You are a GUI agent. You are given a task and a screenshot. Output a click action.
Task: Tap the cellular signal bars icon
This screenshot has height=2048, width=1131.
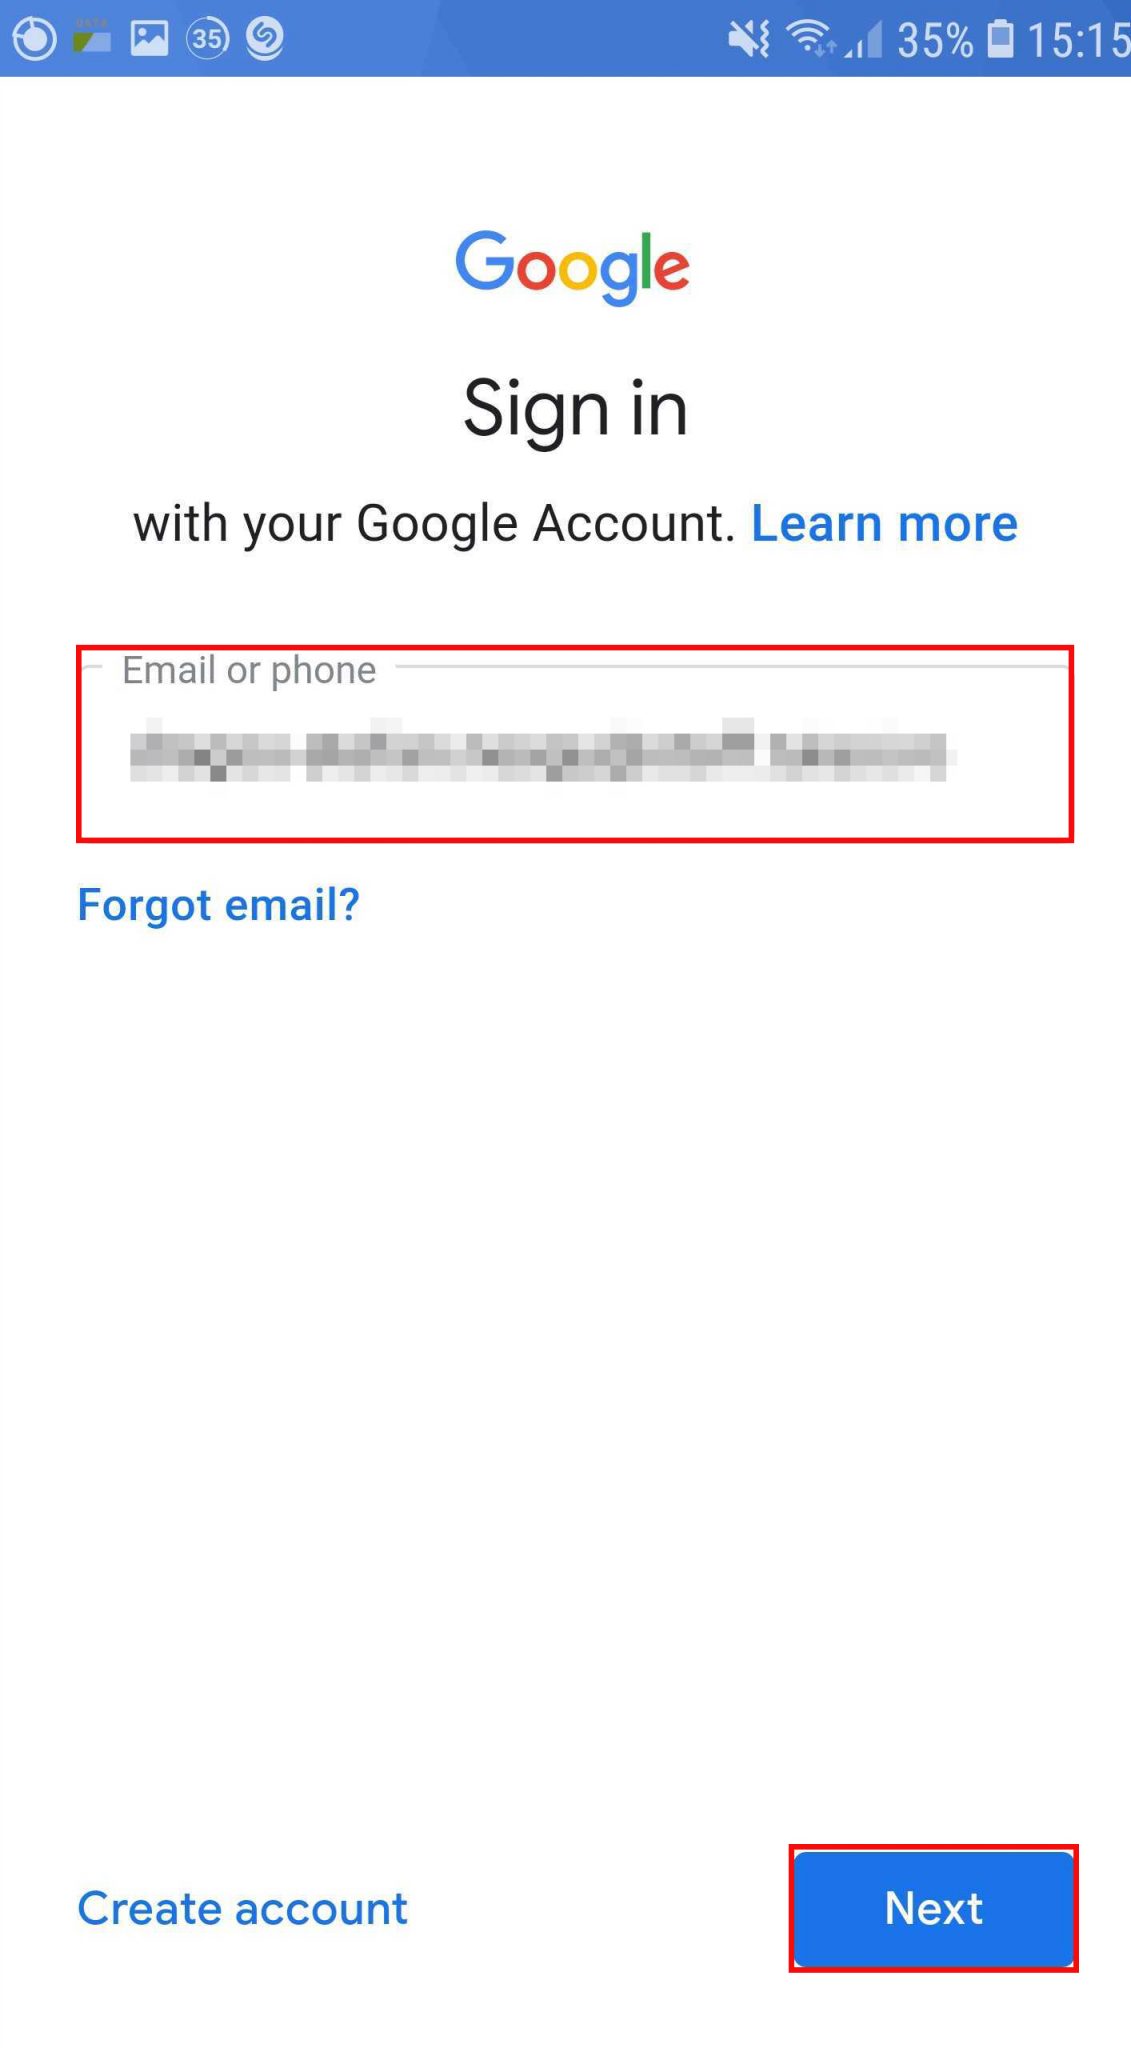pos(864,40)
